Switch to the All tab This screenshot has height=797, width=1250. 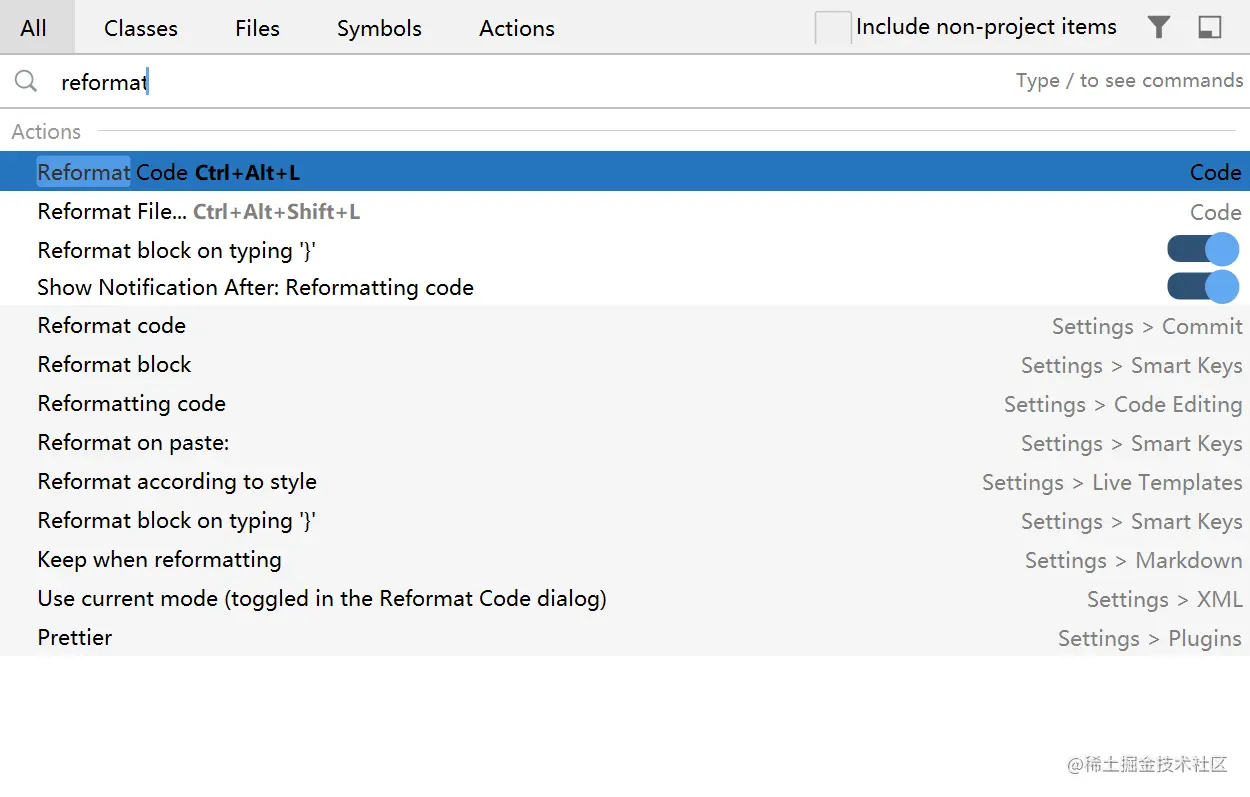(34, 28)
